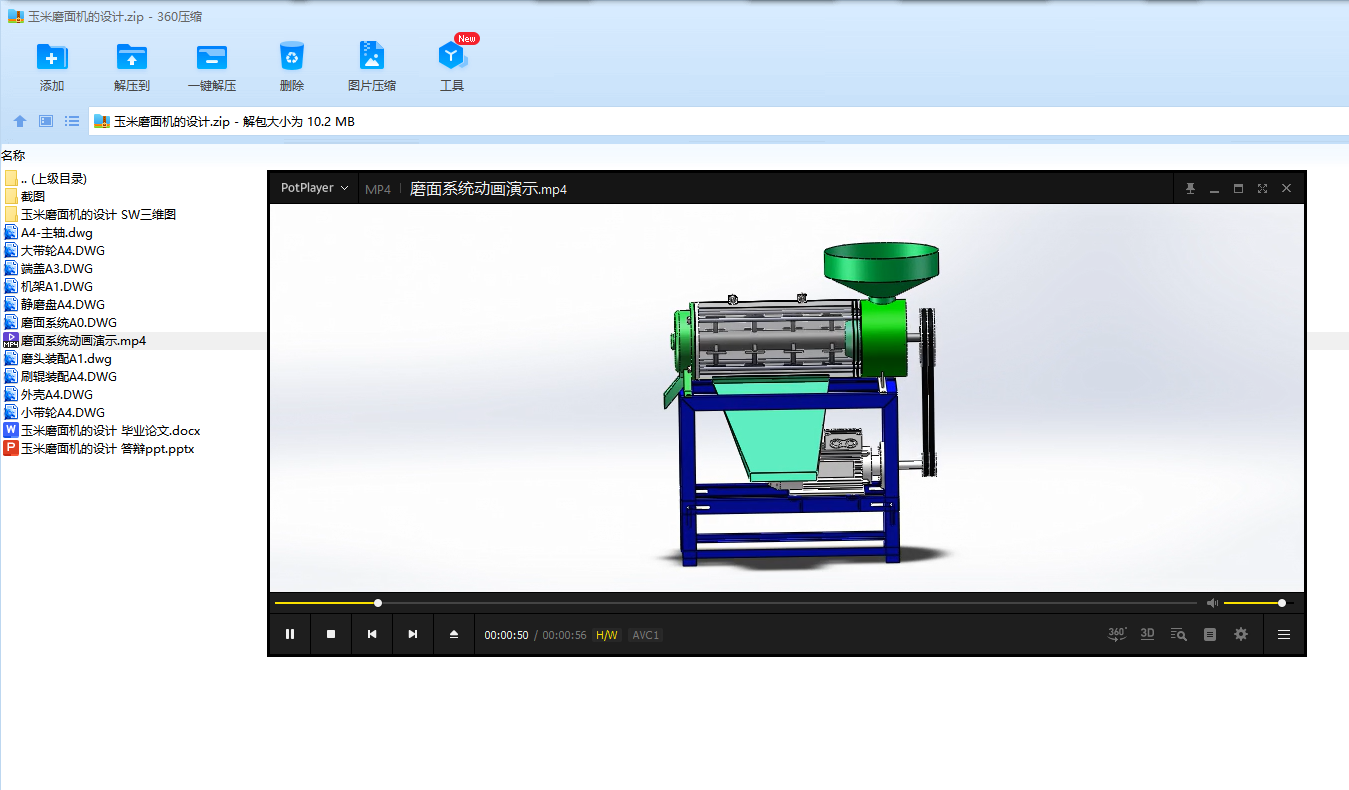Click the video frame showing the grinding machine
The image size is (1349, 790).
pyautogui.click(x=787, y=398)
